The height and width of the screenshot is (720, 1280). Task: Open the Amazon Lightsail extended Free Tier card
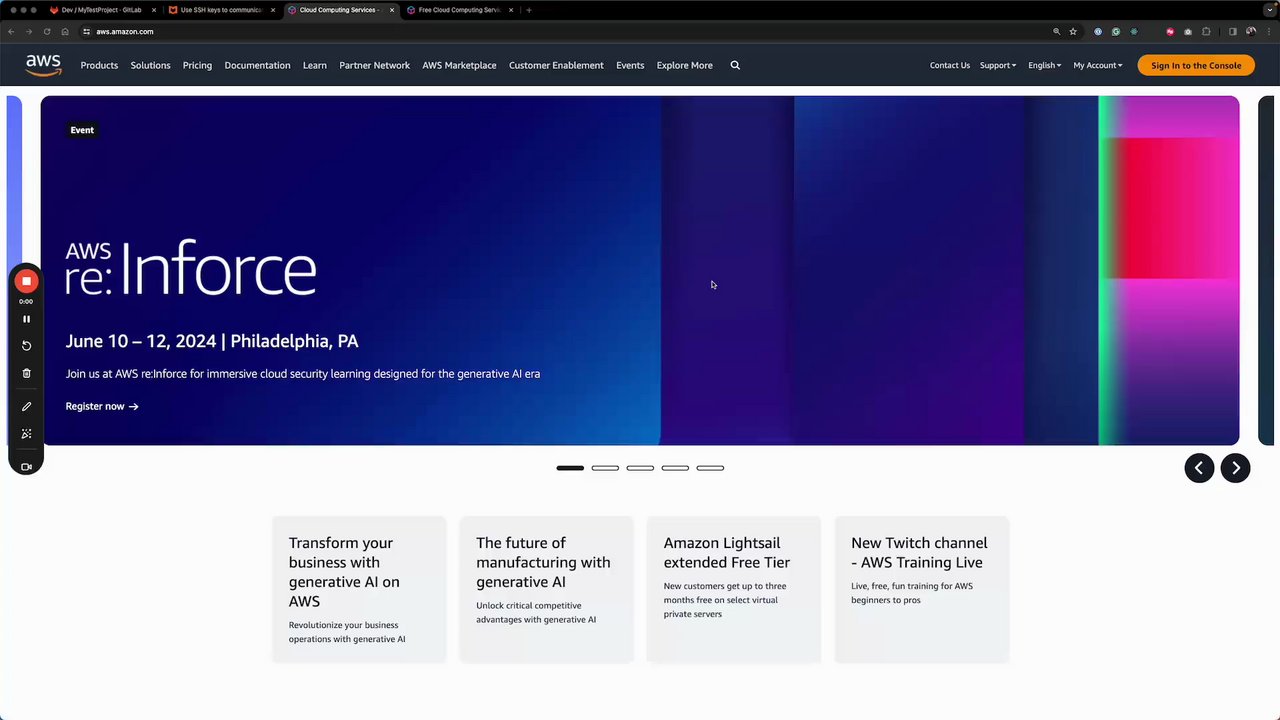[734, 589]
